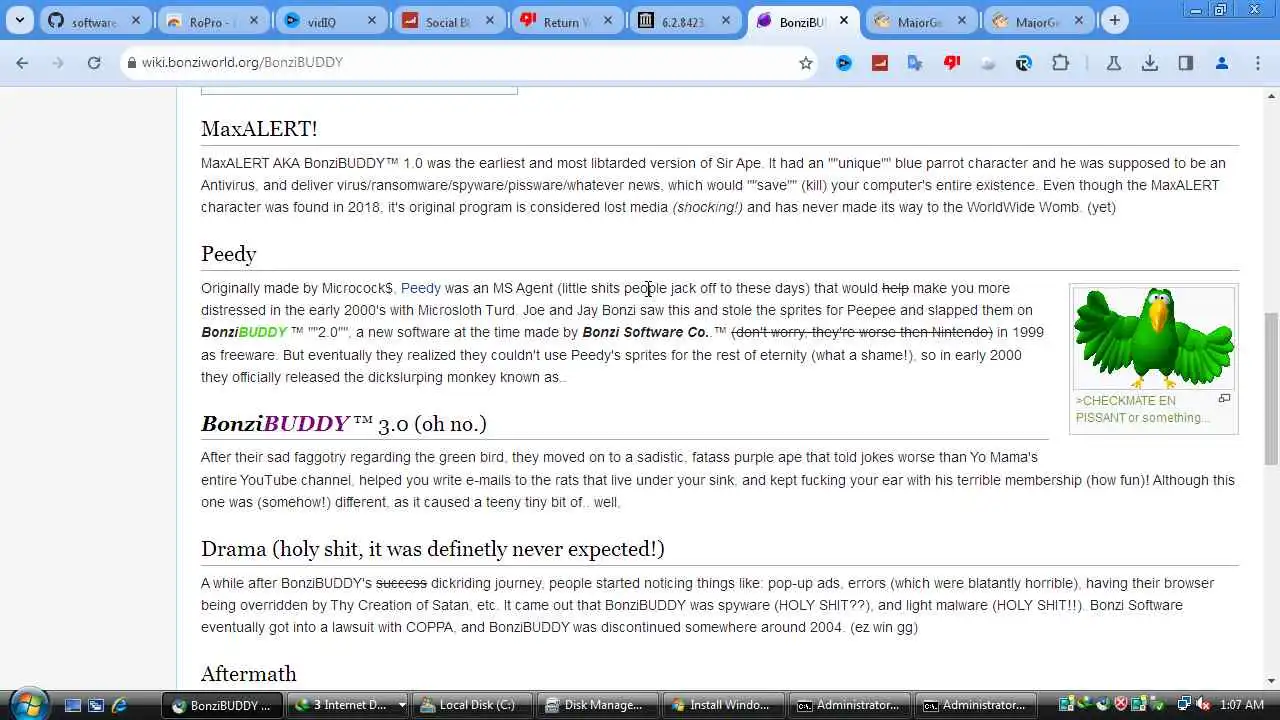Show the Downloads panel
This screenshot has width=1280, height=720.
(x=1150, y=62)
